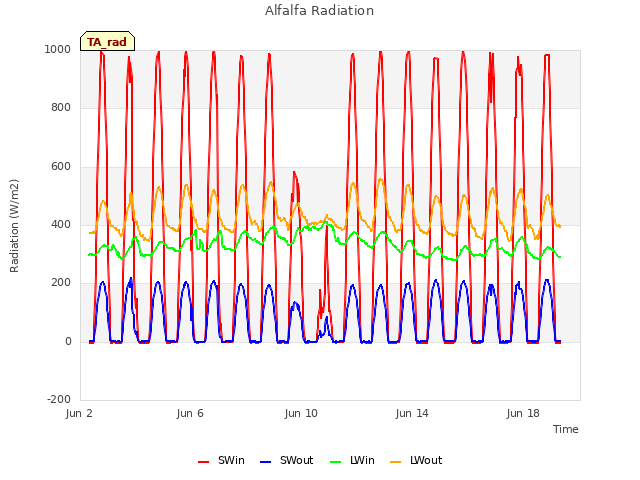Click the red SWin legend color marker

click(203, 462)
